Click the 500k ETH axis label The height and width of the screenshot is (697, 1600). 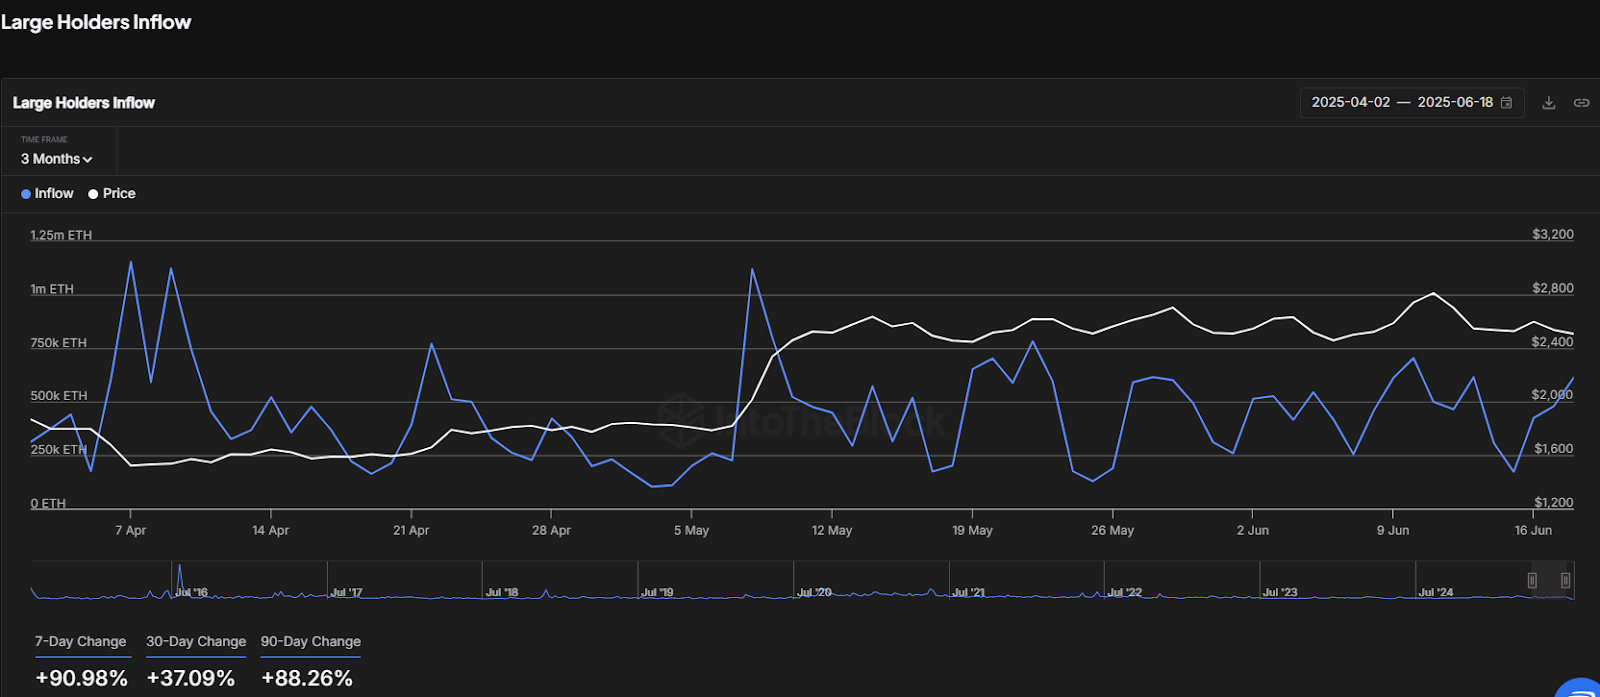pyautogui.click(x=59, y=396)
